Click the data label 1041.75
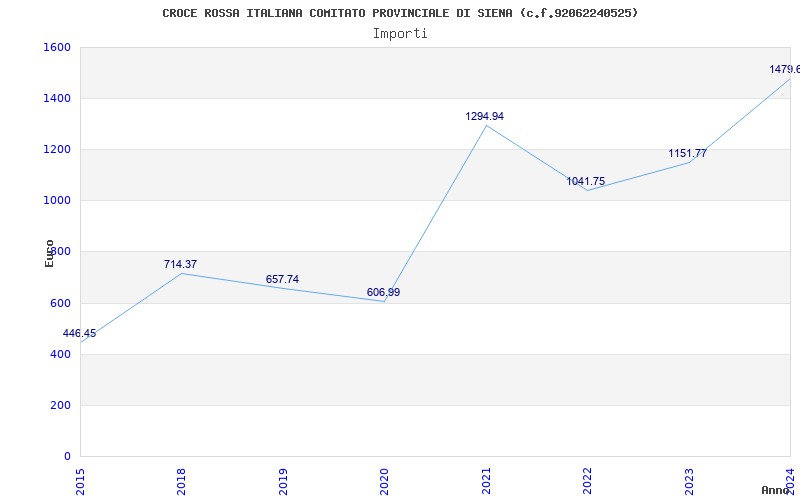Screen dimensions: 800x500 click(x=586, y=181)
